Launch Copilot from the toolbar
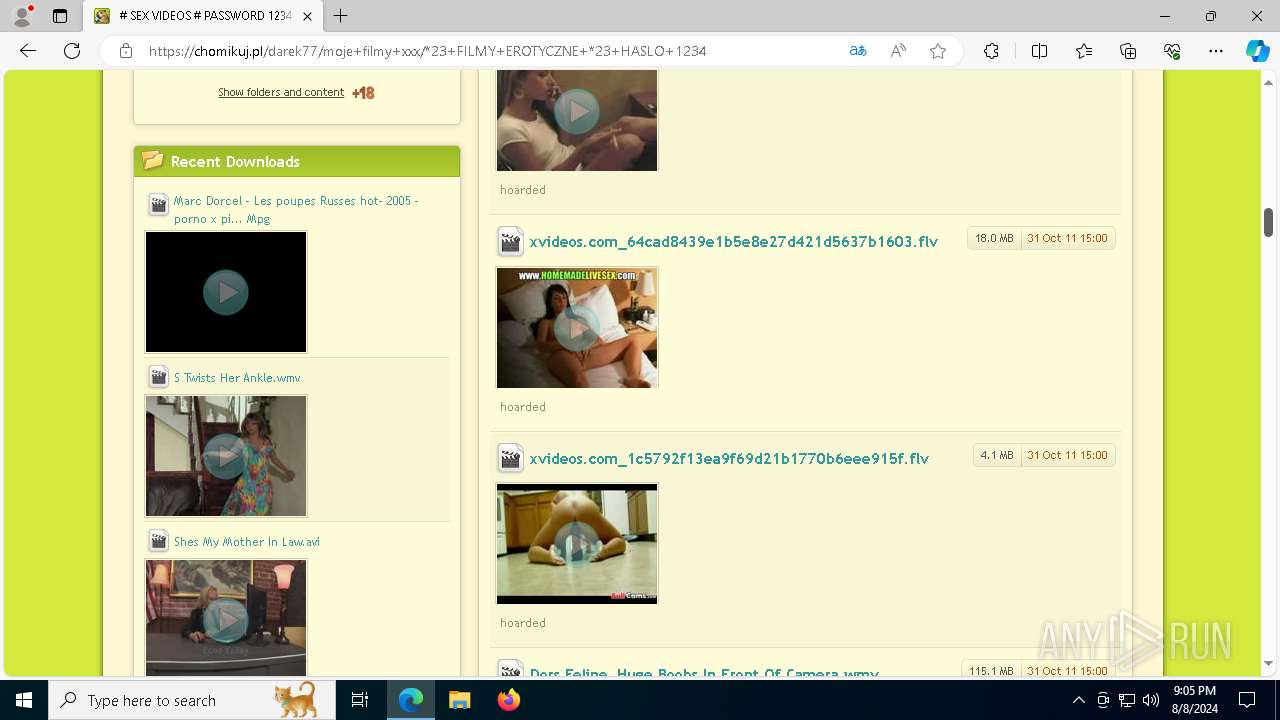The height and width of the screenshot is (720, 1280). [1257, 51]
